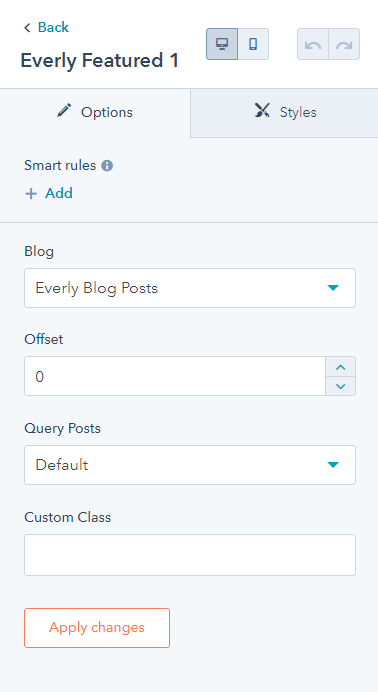Viewport: 378px width, 692px height.
Task: Click the plus icon beside Add
Action: click(x=31, y=194)
